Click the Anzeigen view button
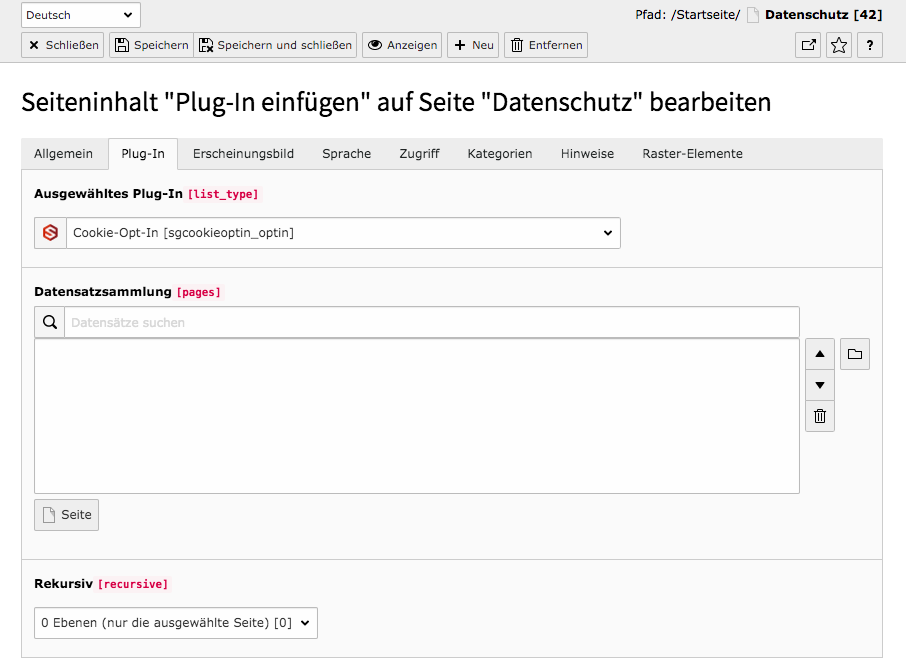 [x=402, y=45]
